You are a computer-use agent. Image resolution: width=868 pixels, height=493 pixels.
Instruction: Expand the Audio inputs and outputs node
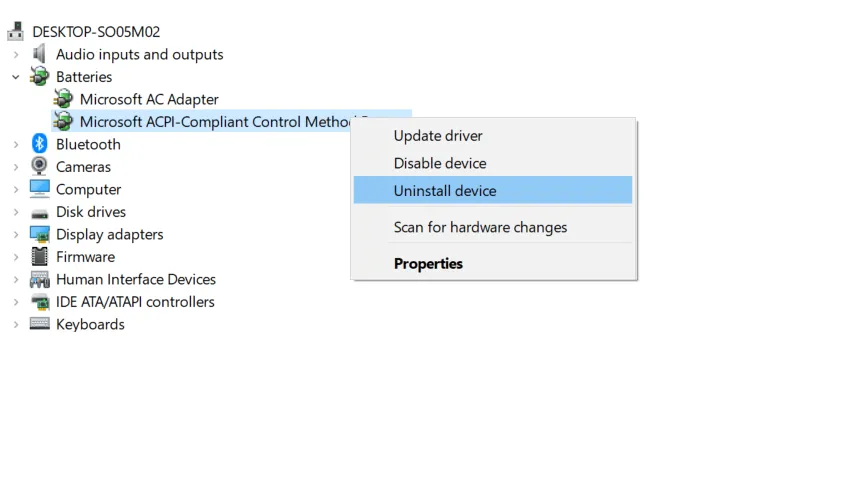[16, 54]
